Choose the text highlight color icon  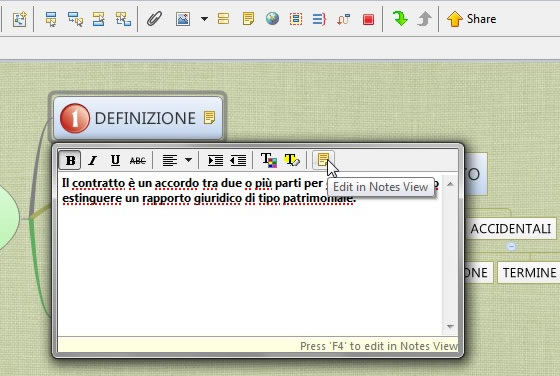click(x=292, y=160)
